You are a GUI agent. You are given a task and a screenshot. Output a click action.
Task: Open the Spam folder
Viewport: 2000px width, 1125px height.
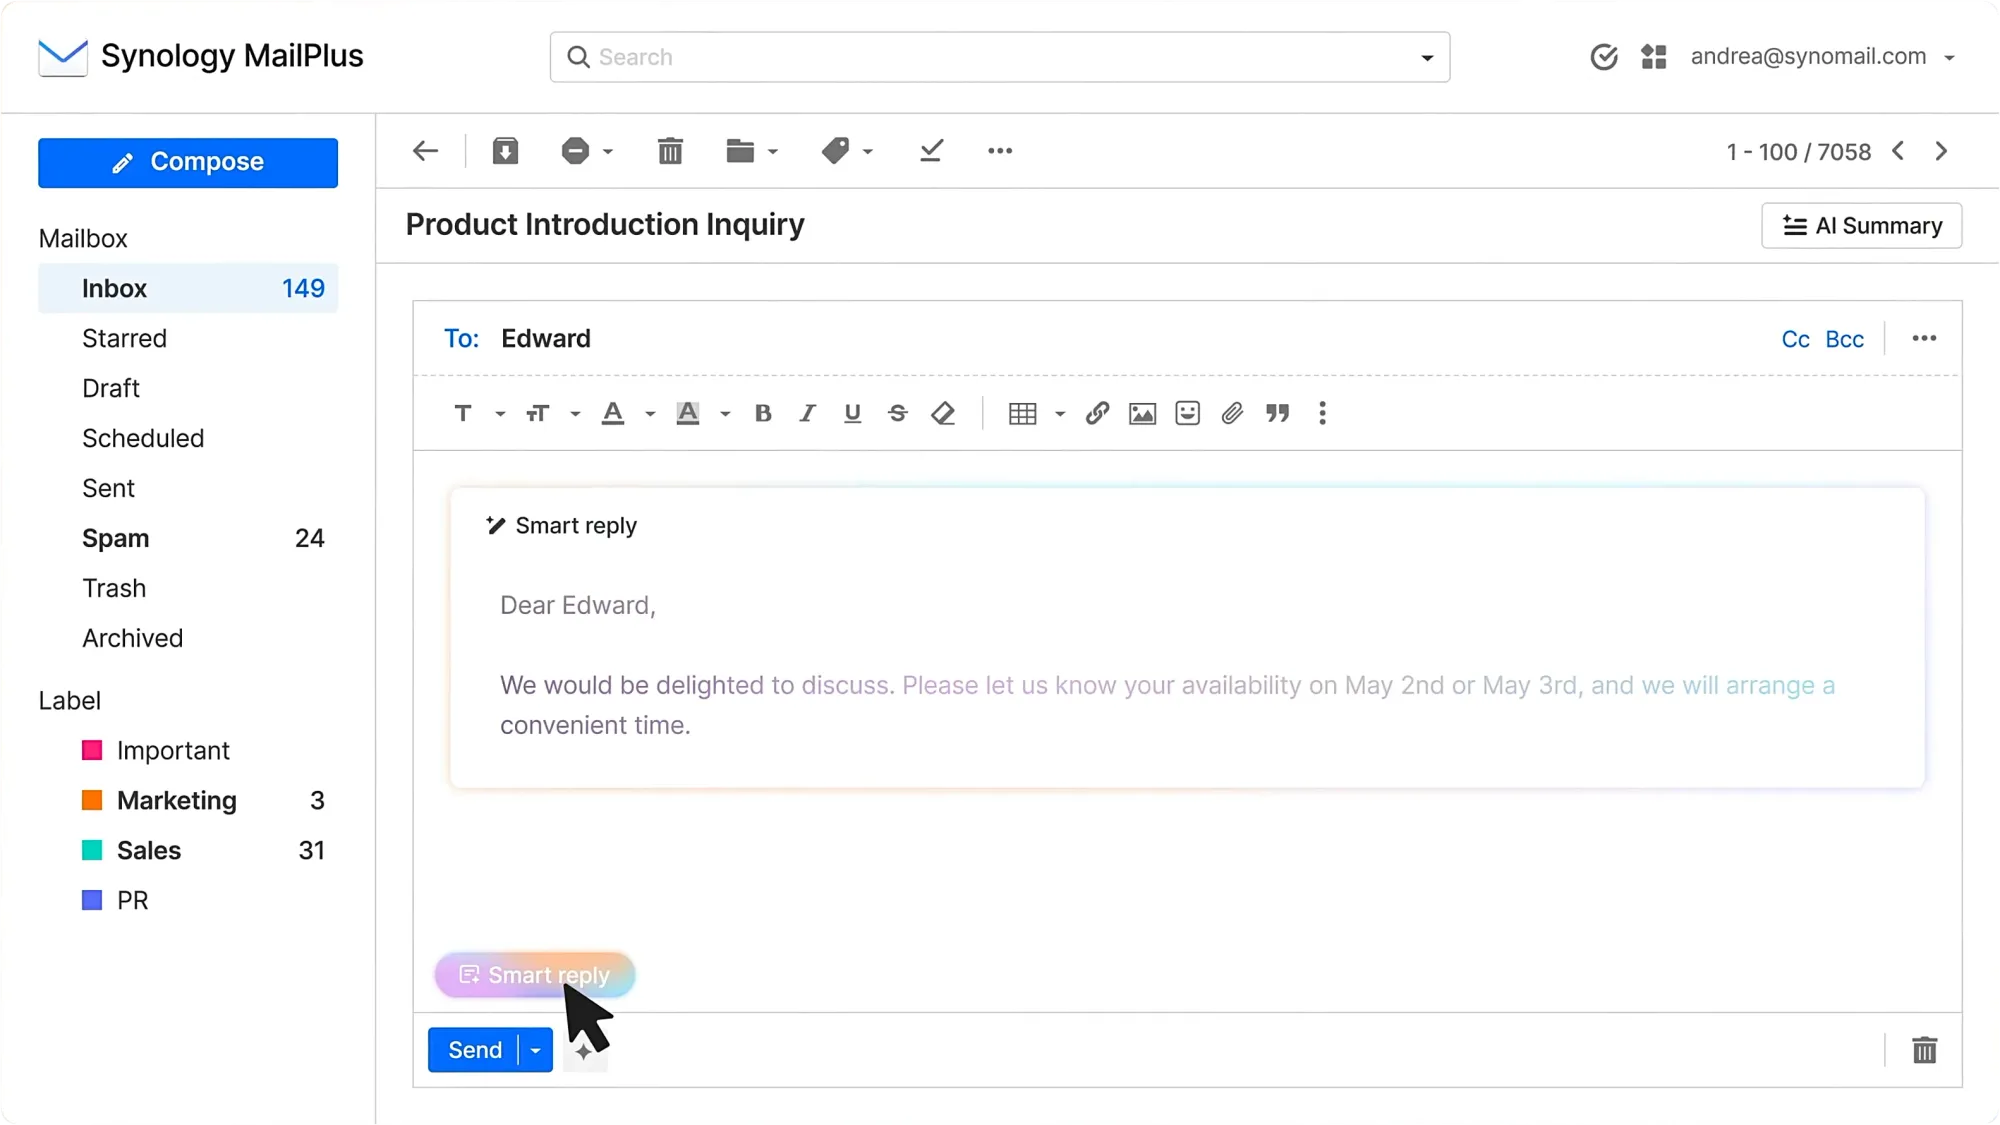188,538
